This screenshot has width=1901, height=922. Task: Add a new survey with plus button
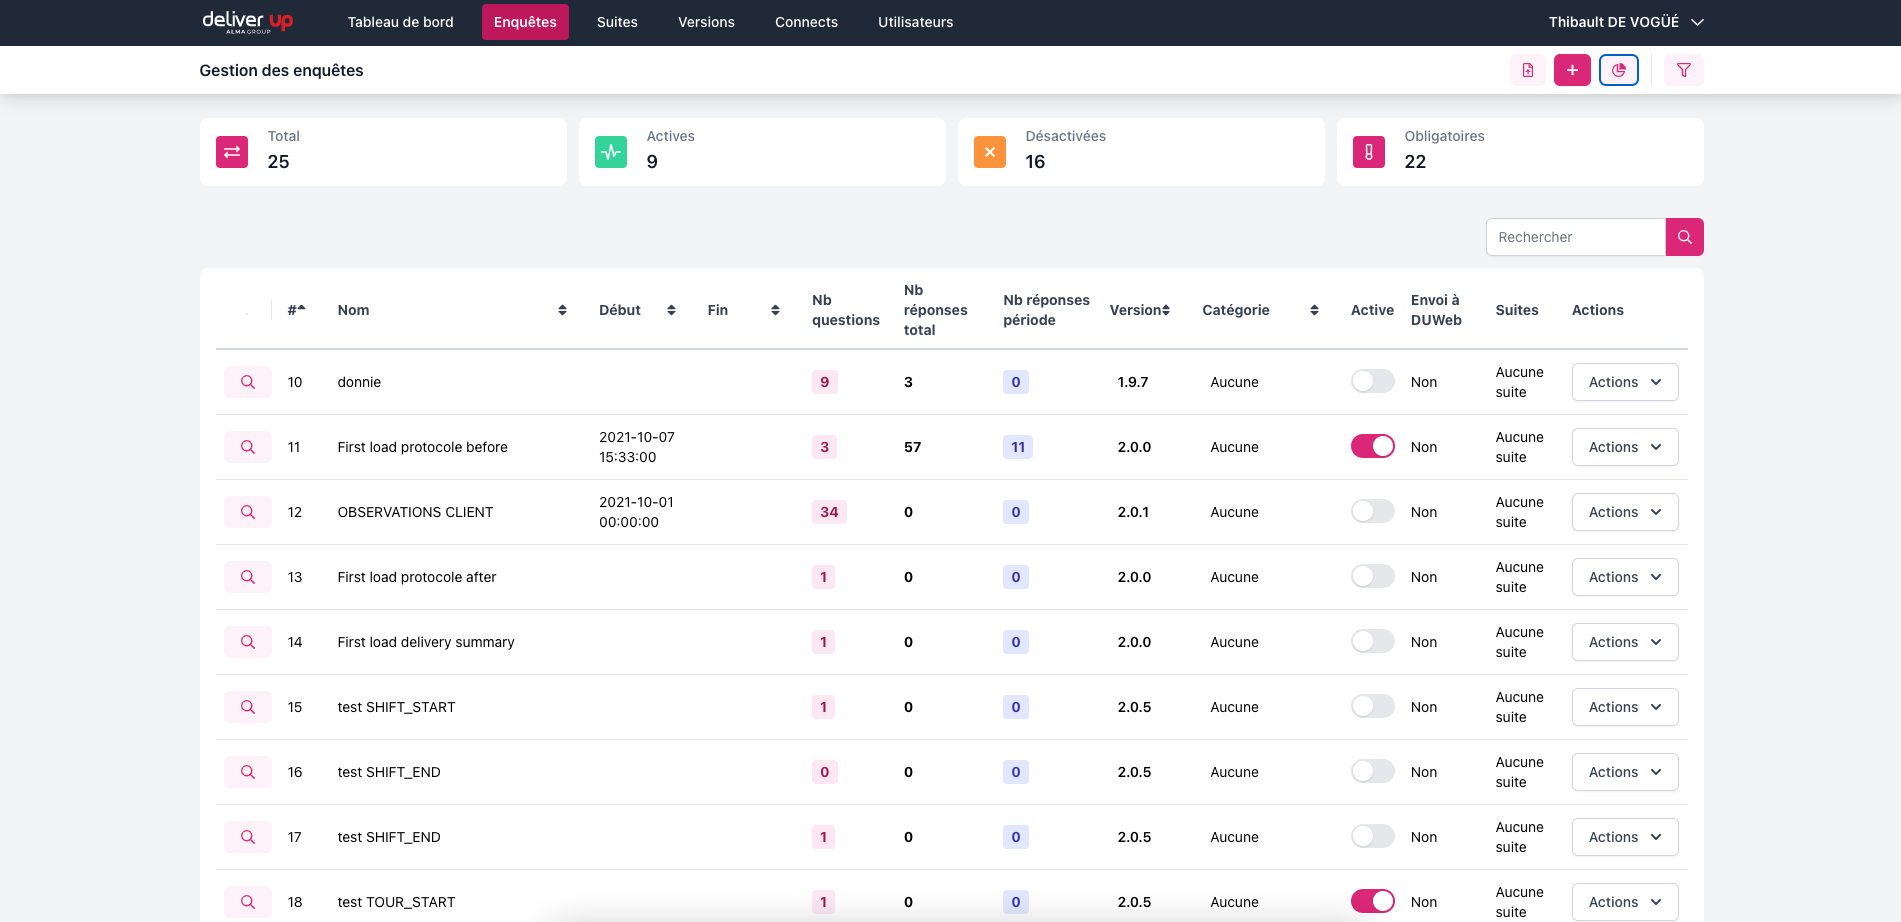[x=1572, y=70]
